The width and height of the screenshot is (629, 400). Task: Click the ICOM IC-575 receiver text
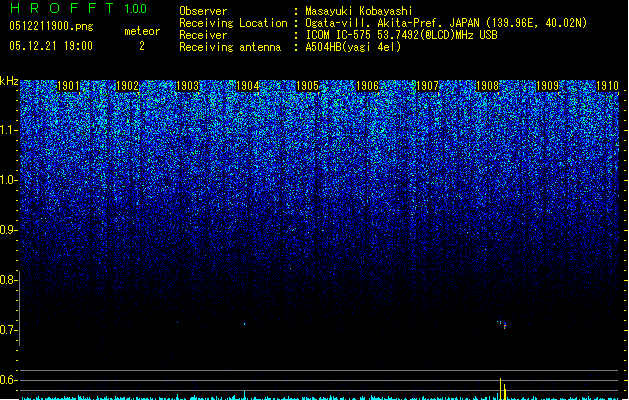(402, 35)
